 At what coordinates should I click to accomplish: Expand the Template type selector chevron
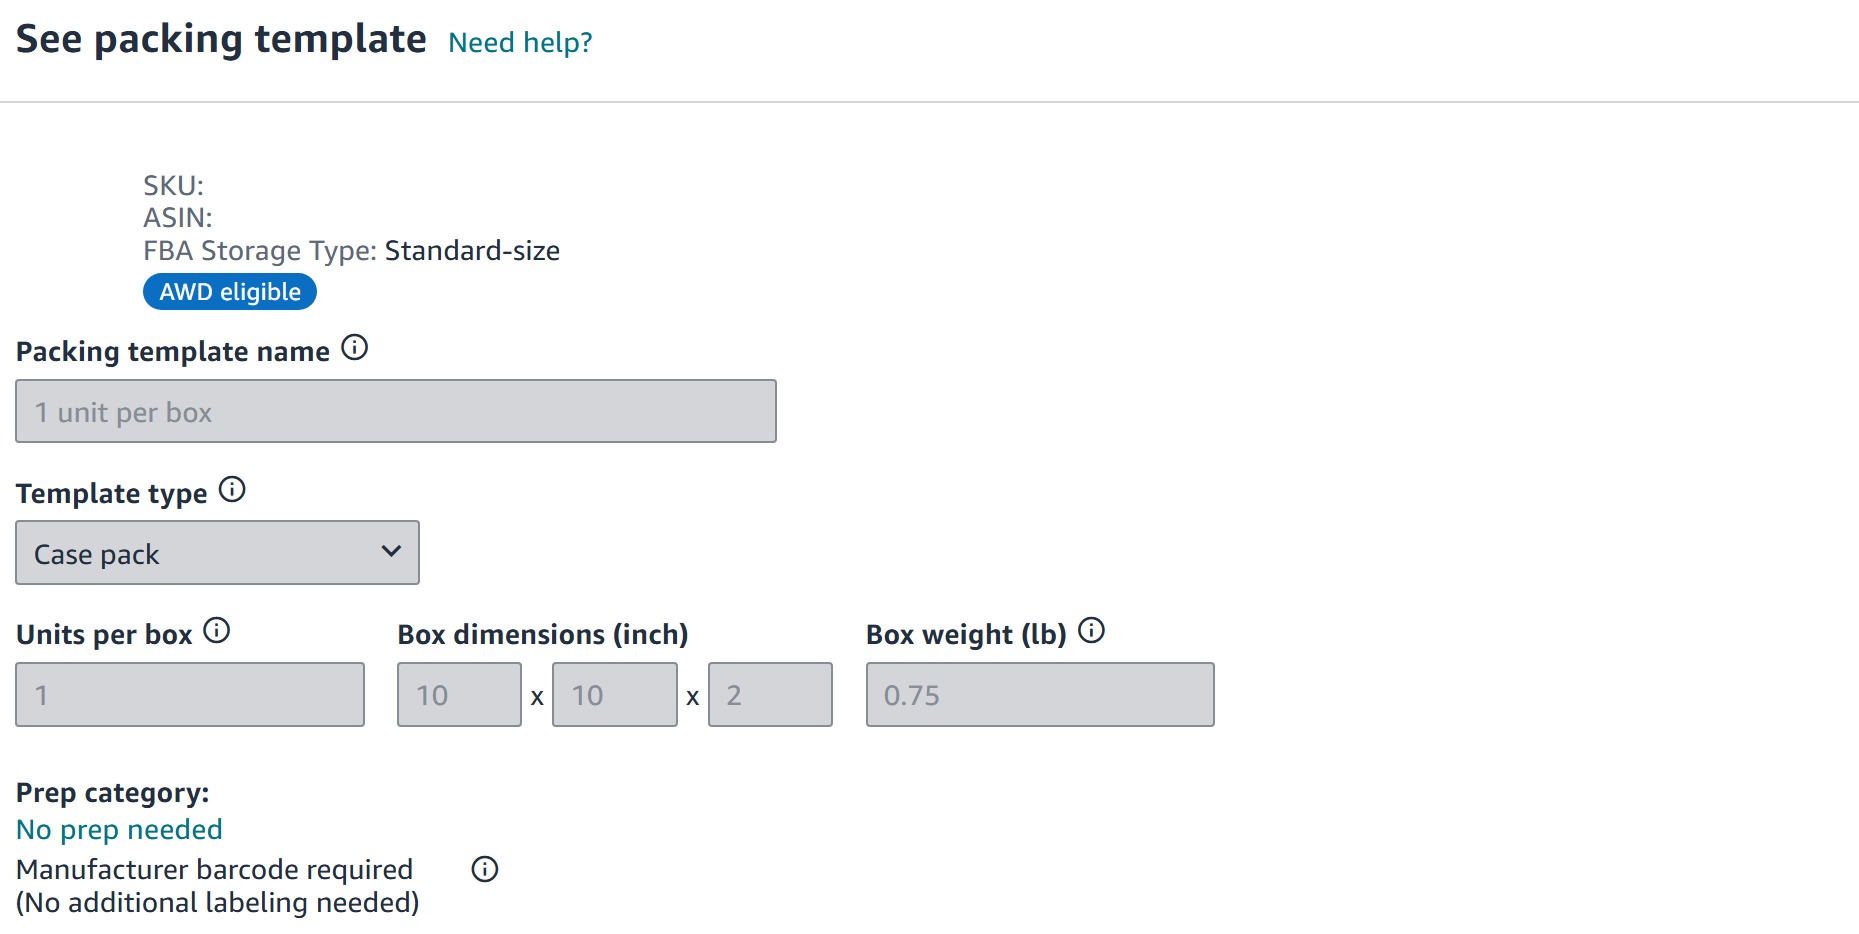coord(391,551)
